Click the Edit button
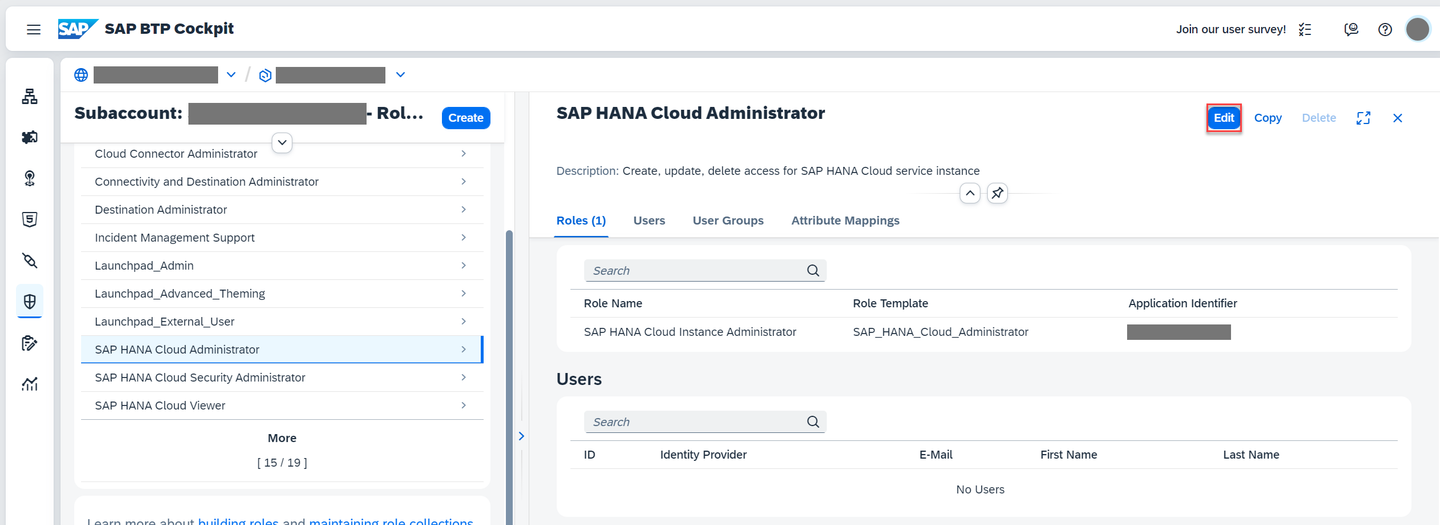 [1224, 118]
